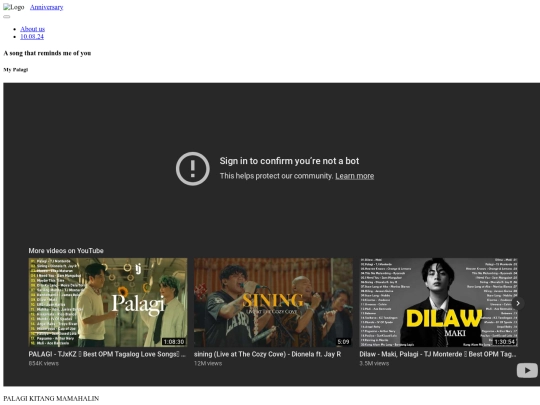Image resolution: width=540 pixels, height=405 pixels.
Task: Toggle the collapsed navbar button
Action: pos(7,17)
